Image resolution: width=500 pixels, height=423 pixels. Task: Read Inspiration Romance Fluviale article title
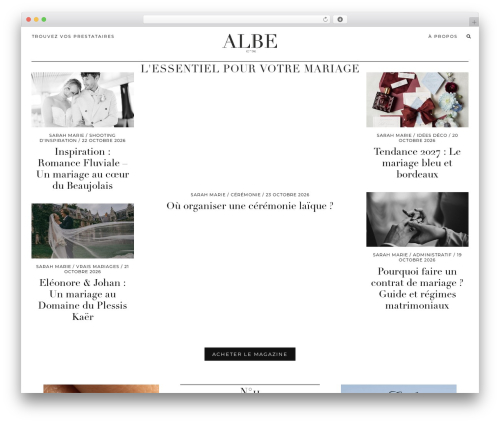[83, 168]
